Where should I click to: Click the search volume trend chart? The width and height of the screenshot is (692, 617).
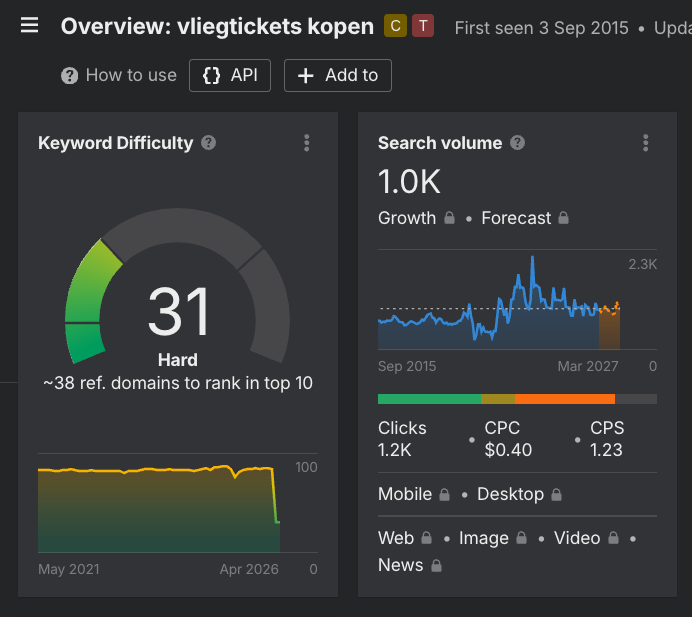point(517,300)
